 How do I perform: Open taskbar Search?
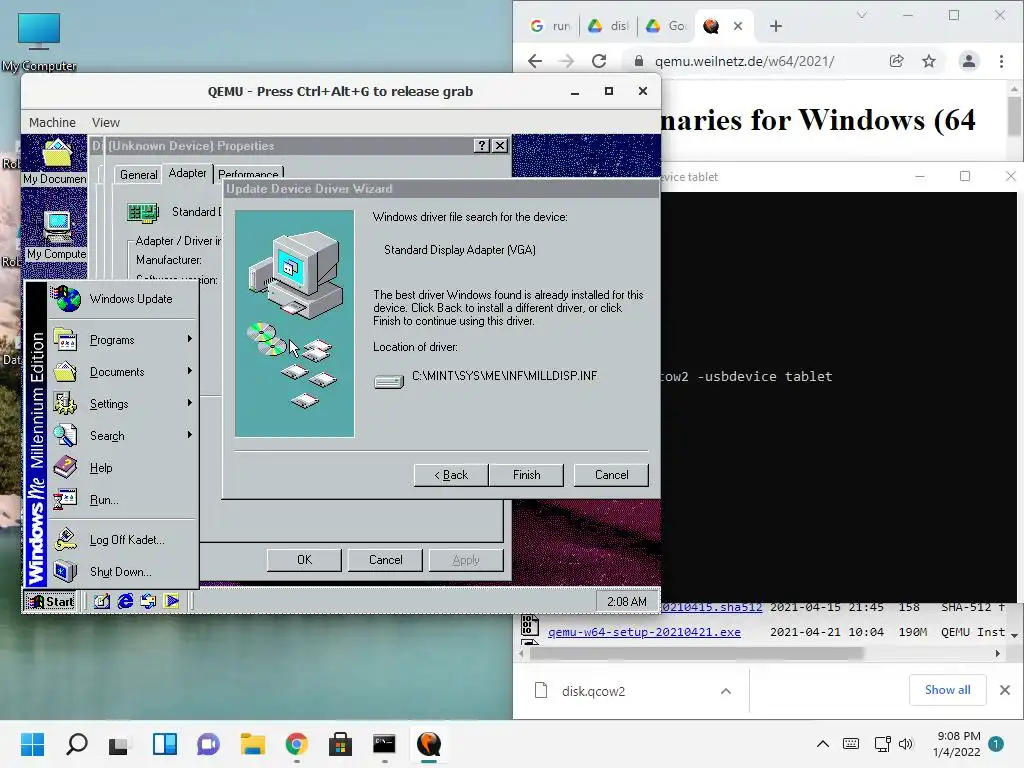pyautogui.click(x=76, y=744)
